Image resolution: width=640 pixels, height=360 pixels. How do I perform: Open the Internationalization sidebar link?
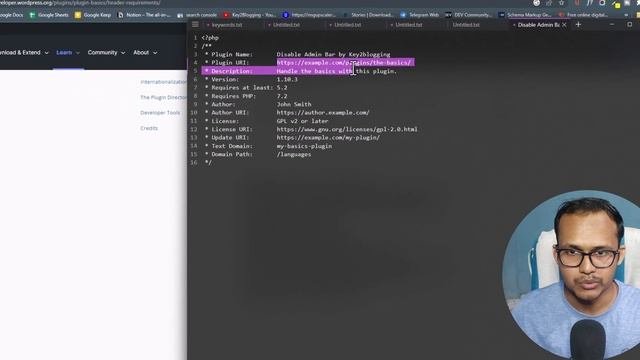tap(163, 82)
